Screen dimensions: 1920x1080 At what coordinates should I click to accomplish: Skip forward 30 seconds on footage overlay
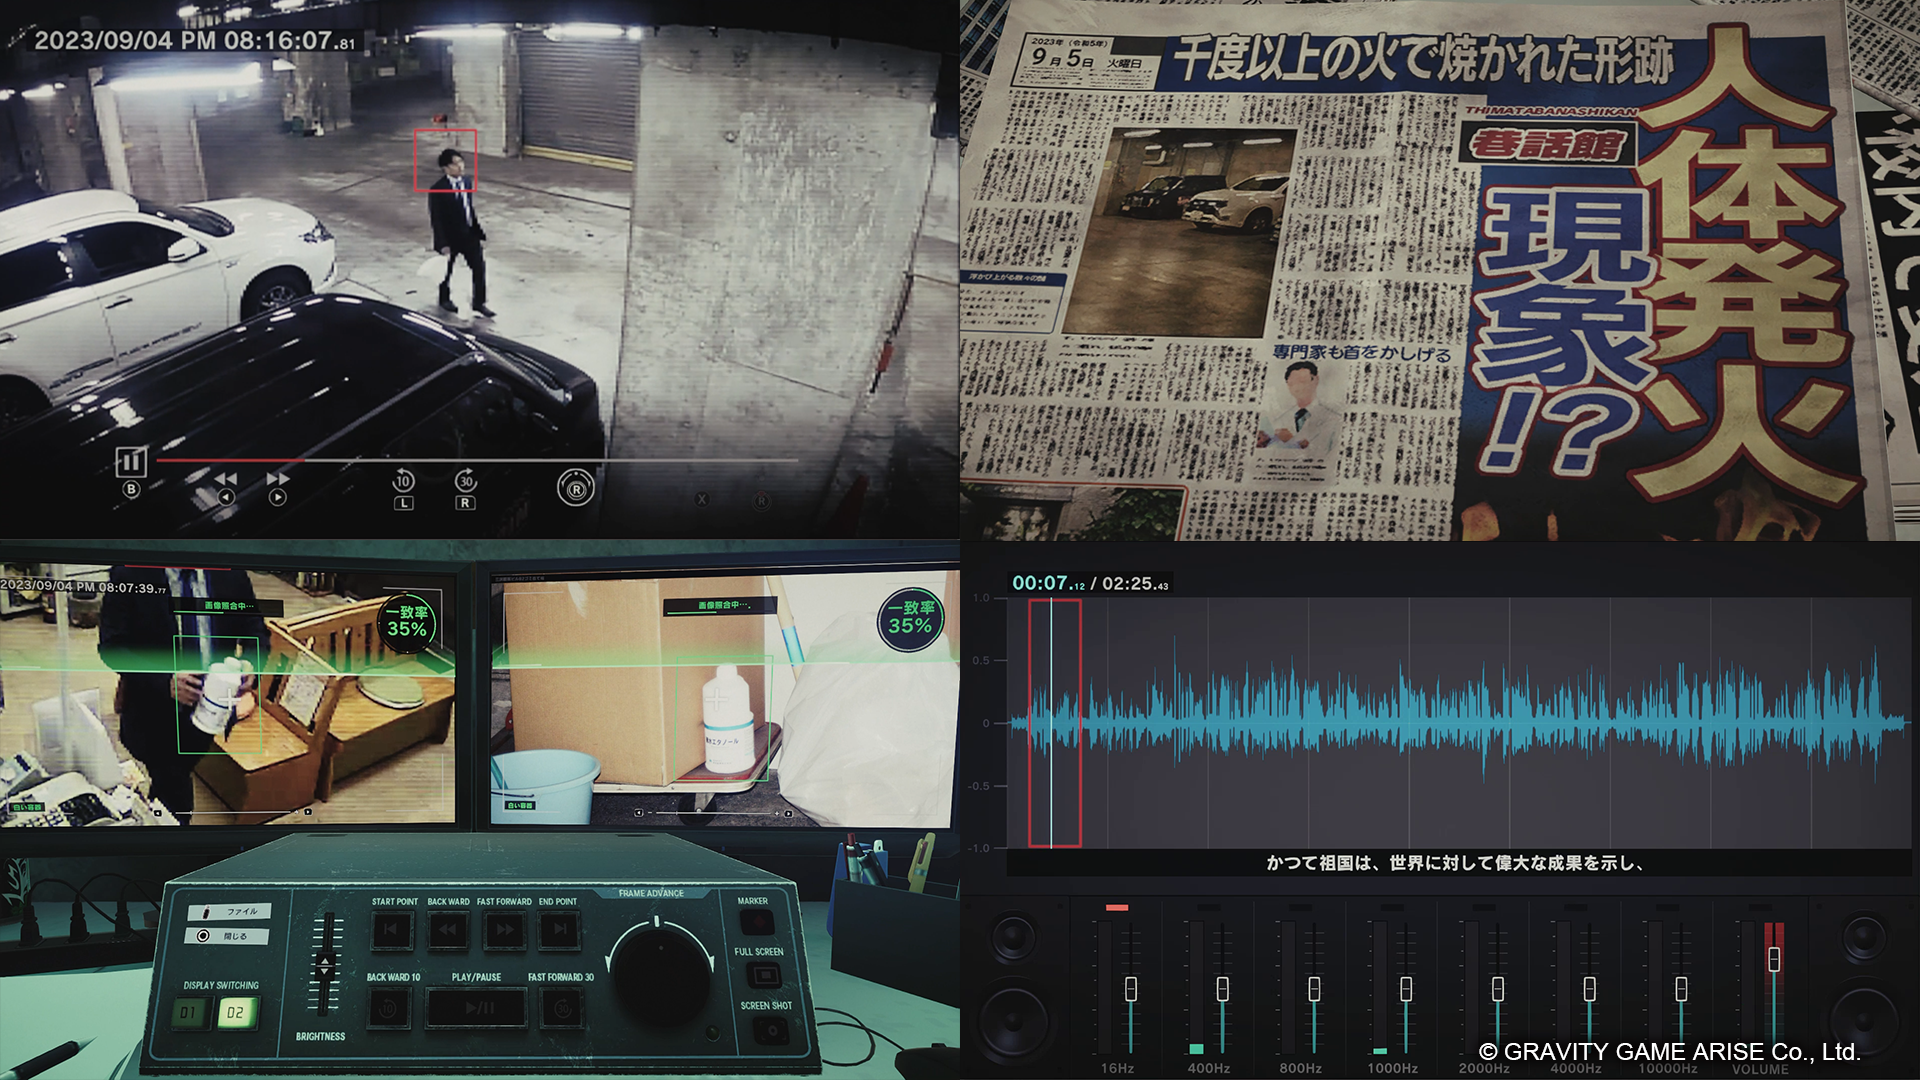(x=465, y=481)
